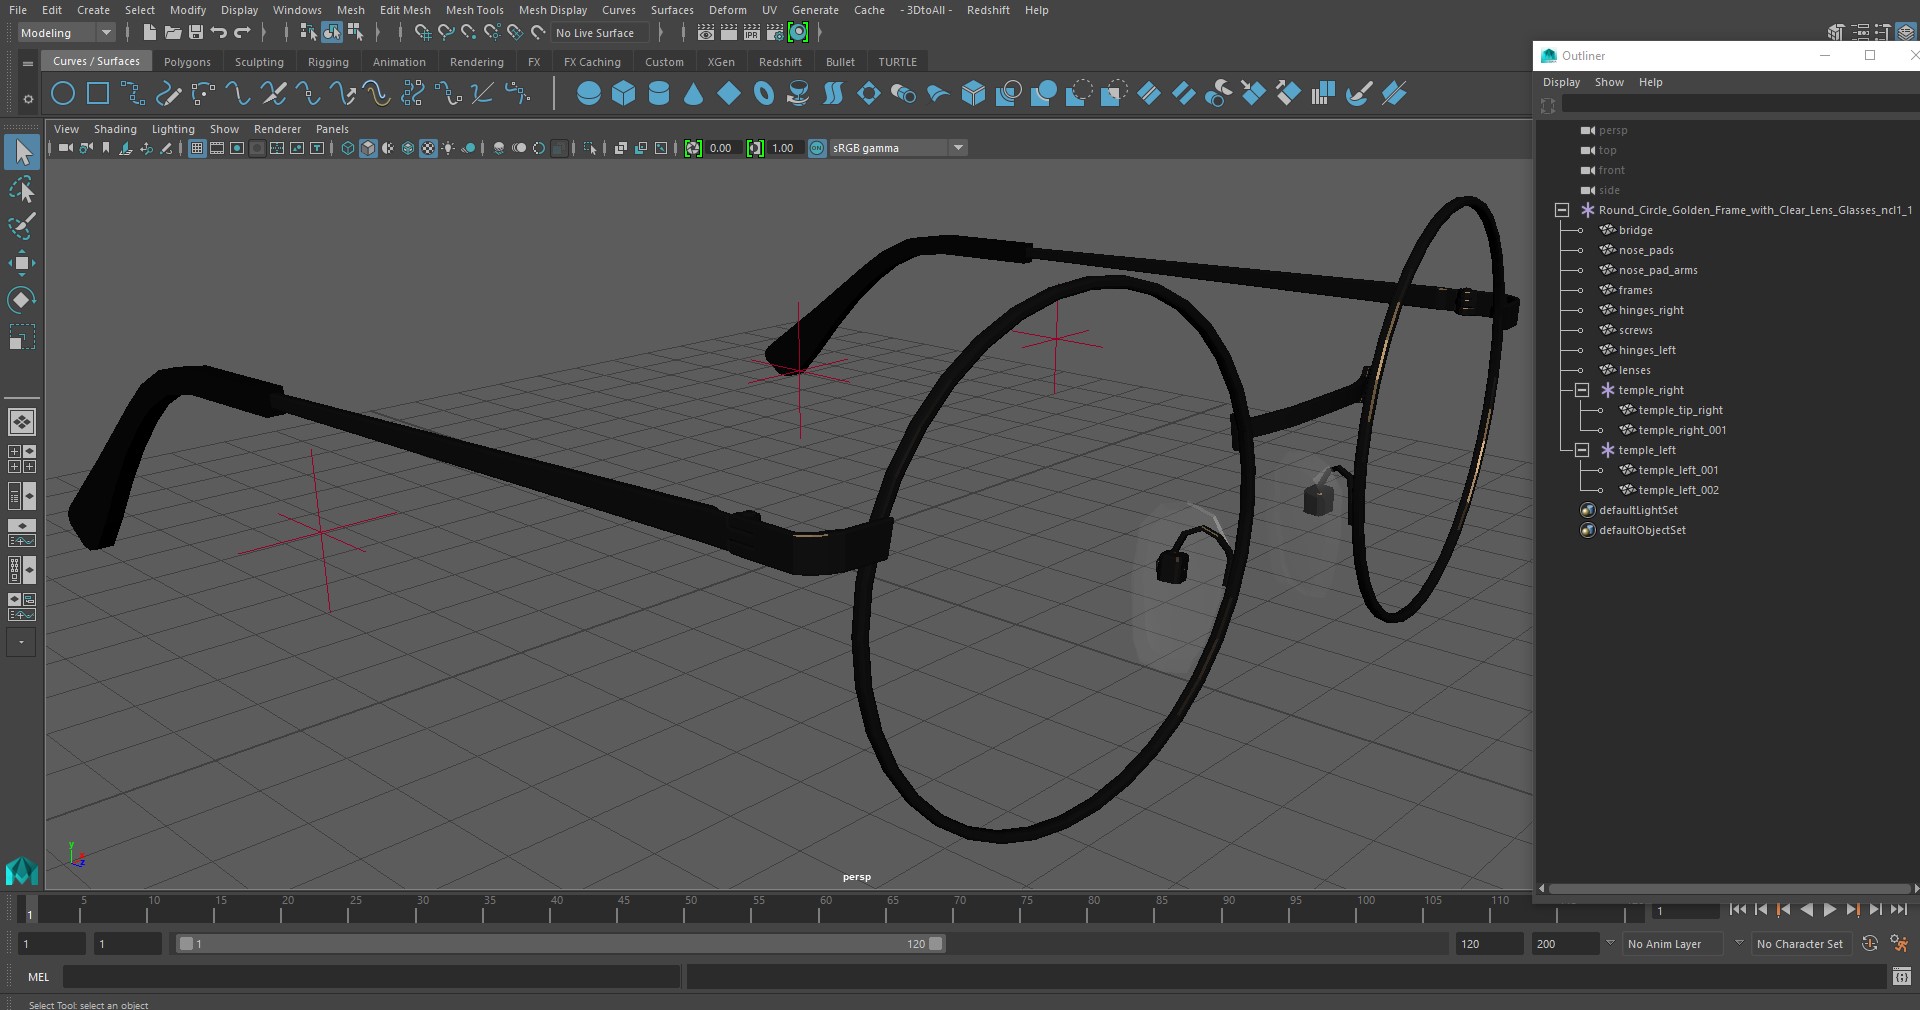Click the Open Scene folder icon

pyautogui.click(x=172, y=33)
